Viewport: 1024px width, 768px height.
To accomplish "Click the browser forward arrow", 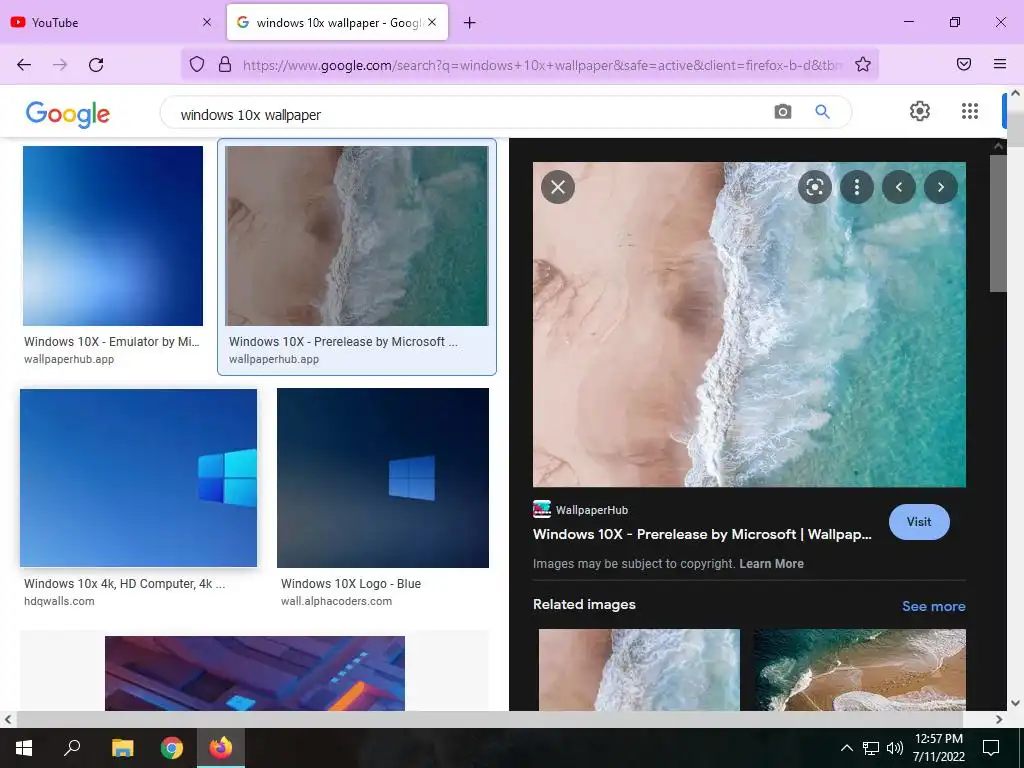I will pos(60,65).
